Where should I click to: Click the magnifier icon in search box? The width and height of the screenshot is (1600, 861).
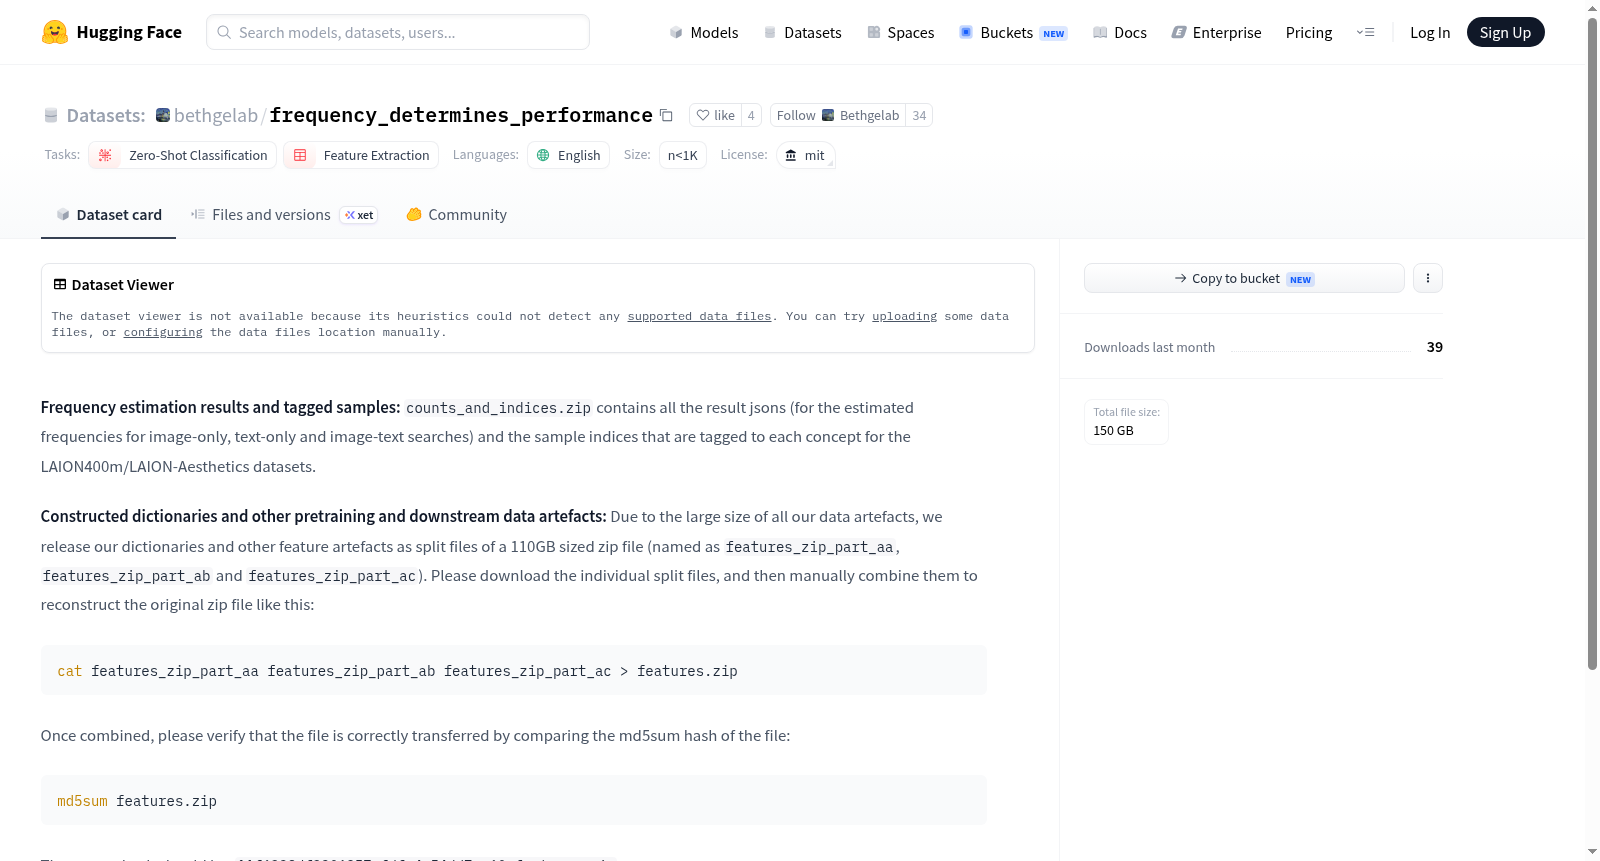tap(224, 32)
